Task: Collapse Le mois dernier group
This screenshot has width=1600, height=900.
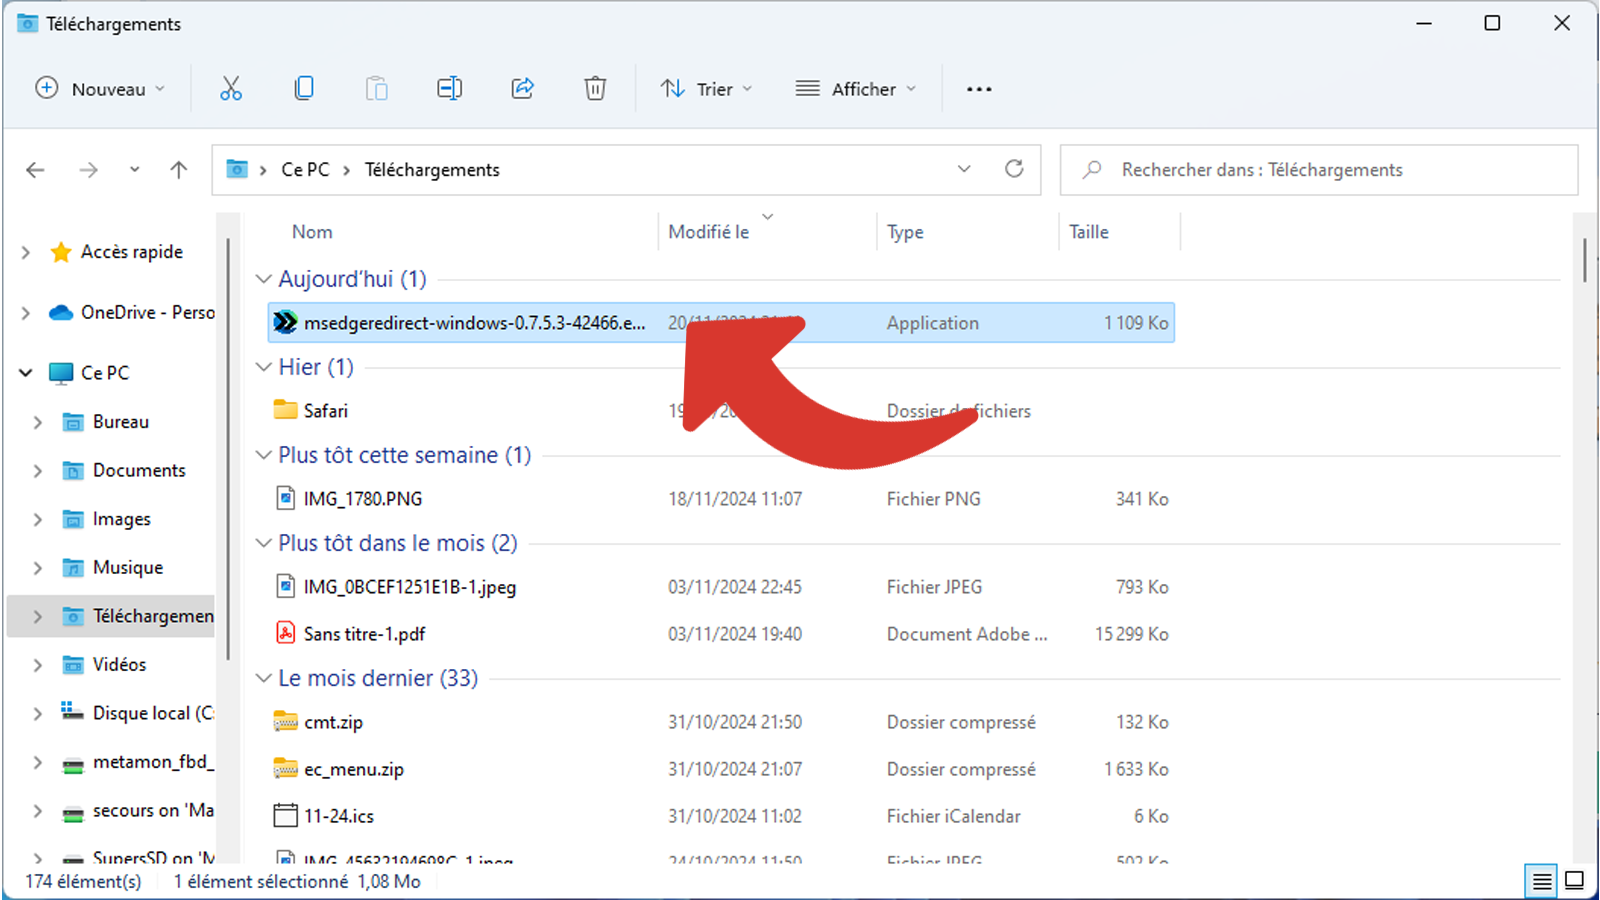Action: click(x=264, y=678)
